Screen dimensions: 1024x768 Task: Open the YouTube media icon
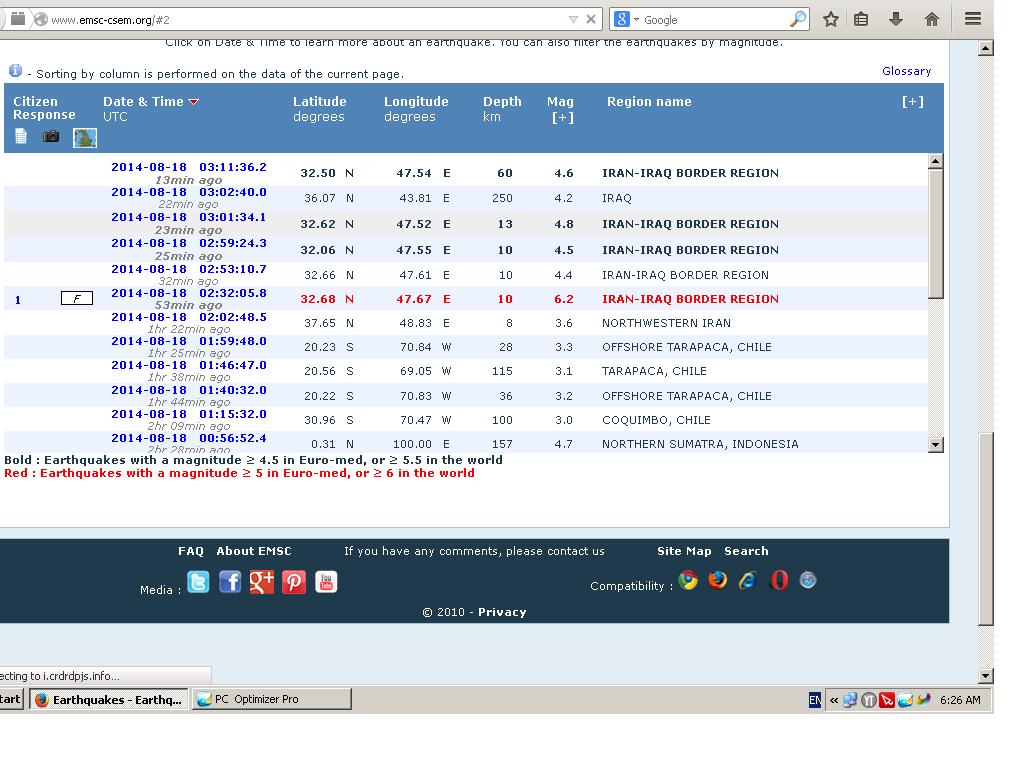tap(326, 582)
